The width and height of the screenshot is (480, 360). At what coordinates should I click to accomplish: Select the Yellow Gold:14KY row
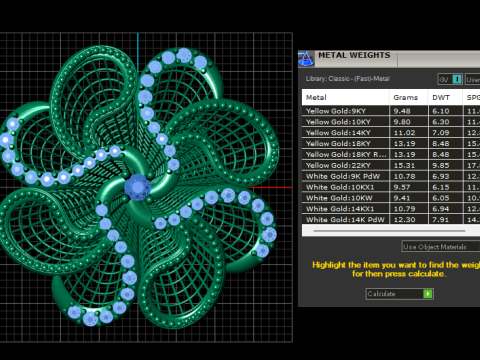click(x=391, y=133)
